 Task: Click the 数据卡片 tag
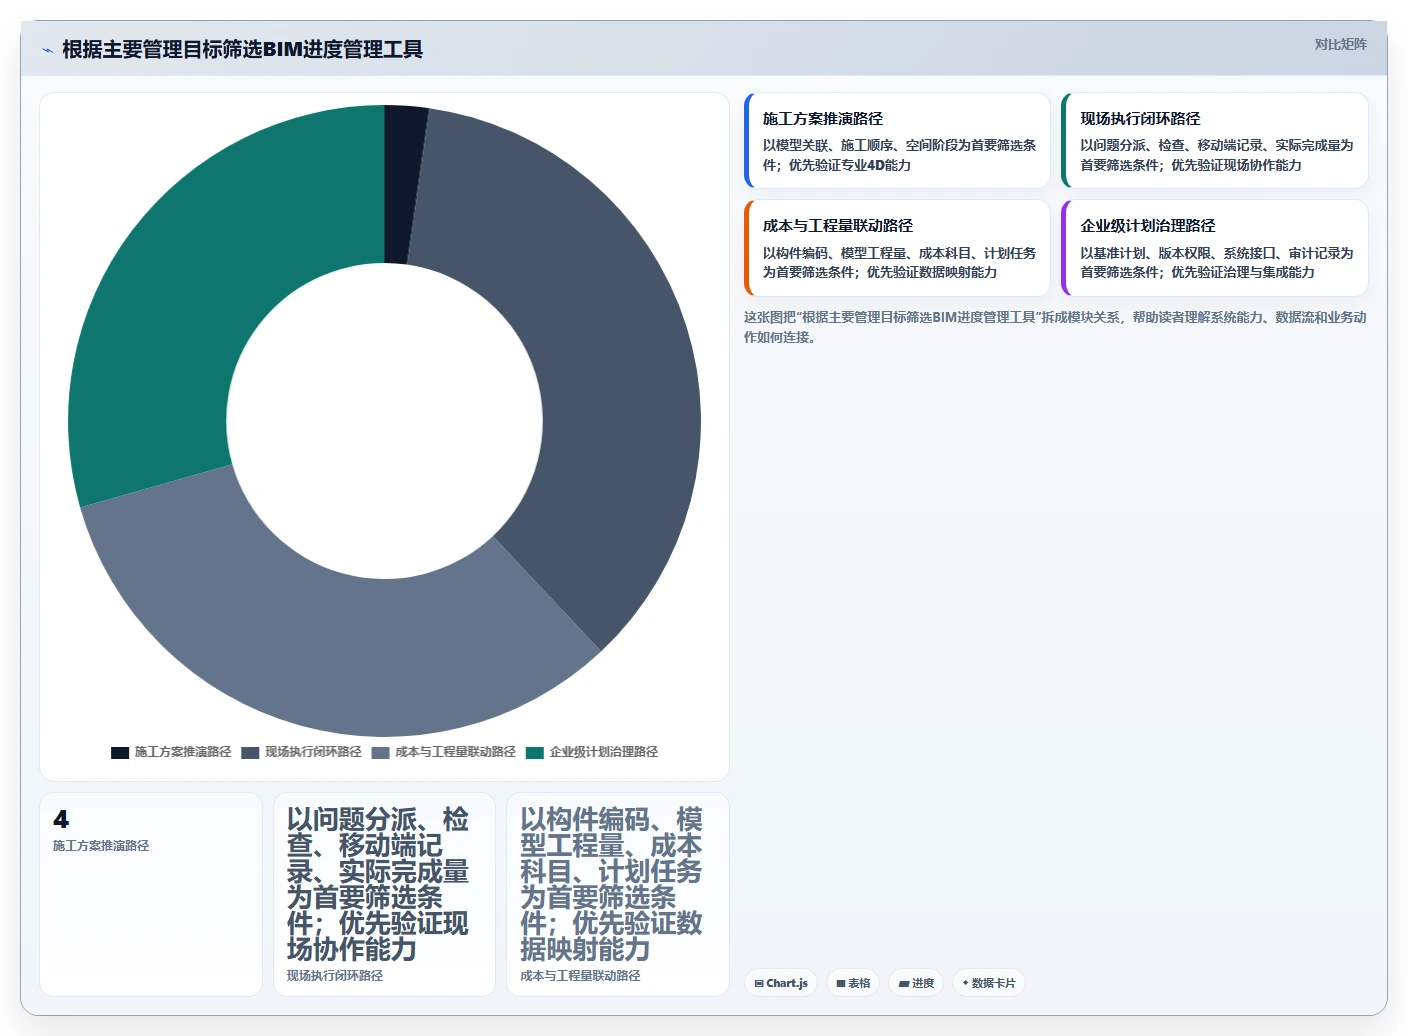point(988,983)
